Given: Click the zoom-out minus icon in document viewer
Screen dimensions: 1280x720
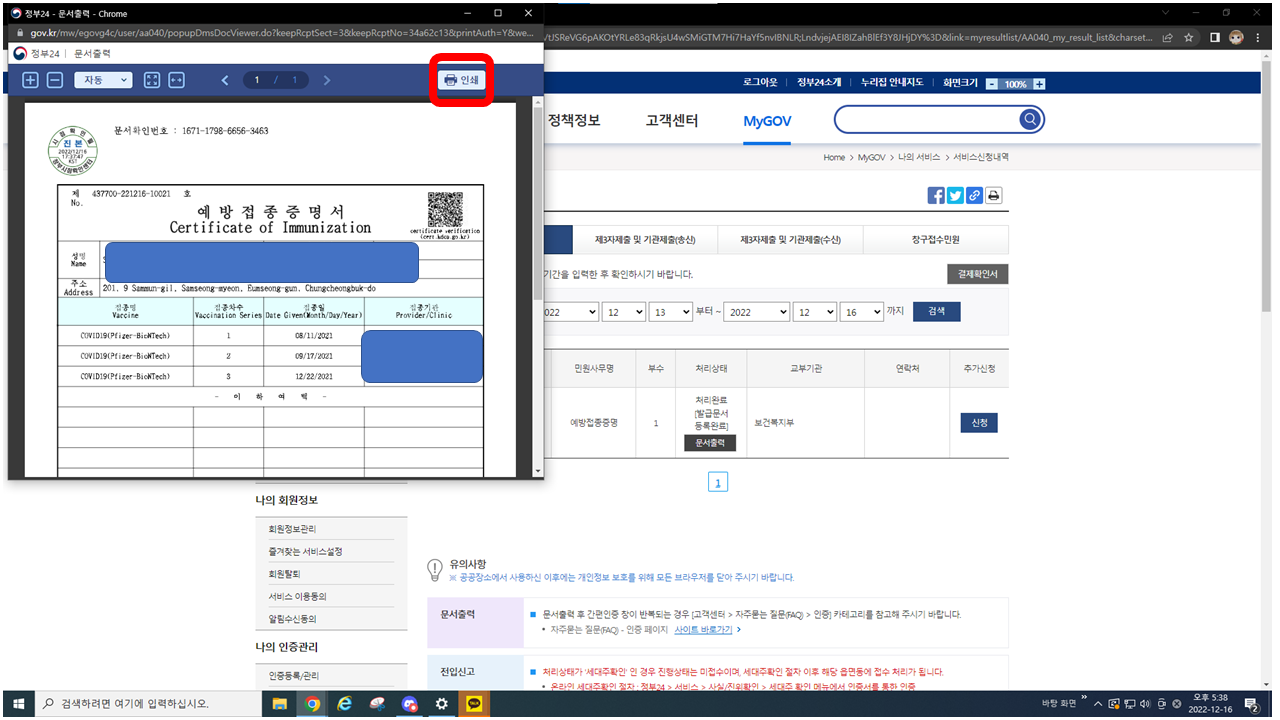Looking at the screenshot, I should pos(55,80).
